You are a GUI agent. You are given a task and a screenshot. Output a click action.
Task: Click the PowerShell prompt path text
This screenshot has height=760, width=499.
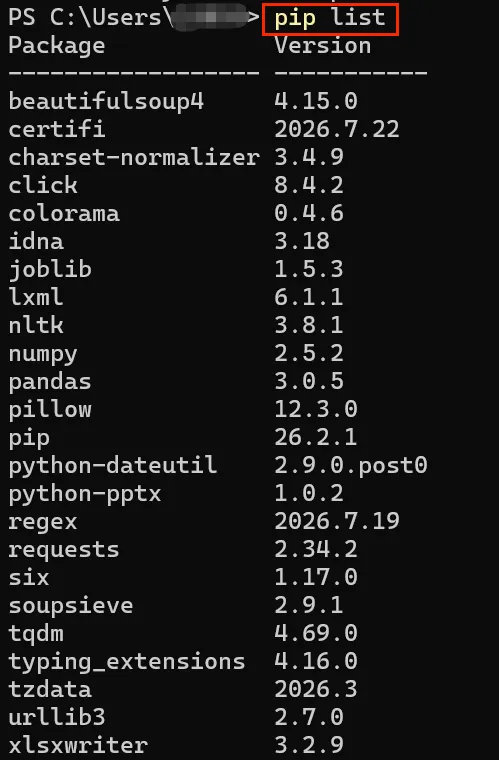click(x=134, y=18)
